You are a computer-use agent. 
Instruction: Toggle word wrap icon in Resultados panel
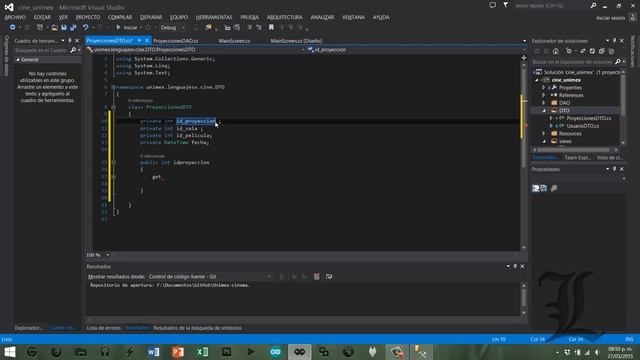[329, 276]
